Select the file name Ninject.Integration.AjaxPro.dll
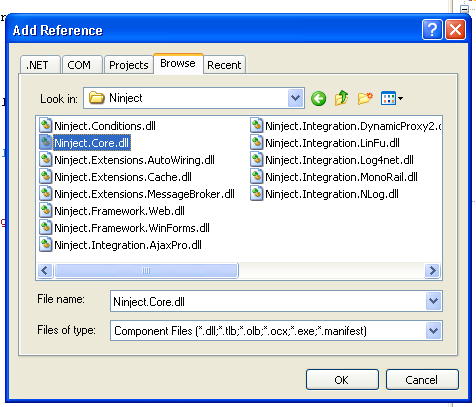Image resolution: width=476 pixels, height=407 pixels. (x=128, y=245)
